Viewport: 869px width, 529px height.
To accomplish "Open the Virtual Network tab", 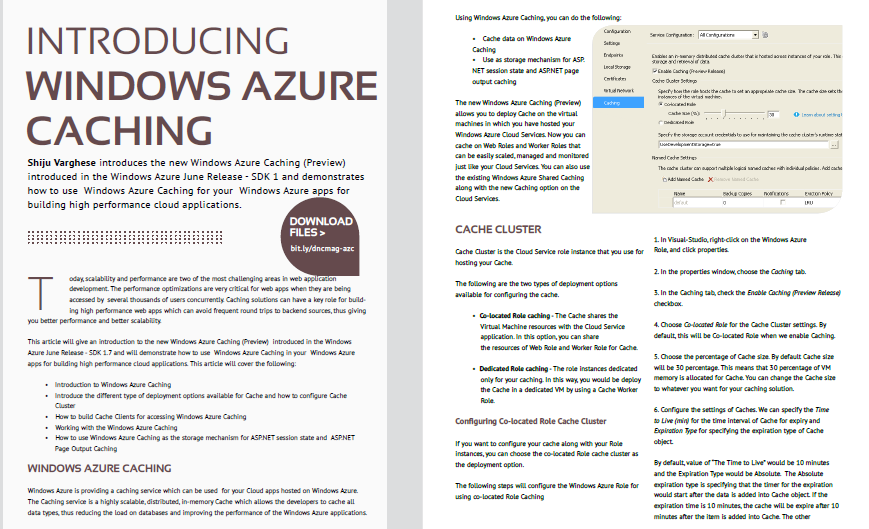I will tap(618, 90).
